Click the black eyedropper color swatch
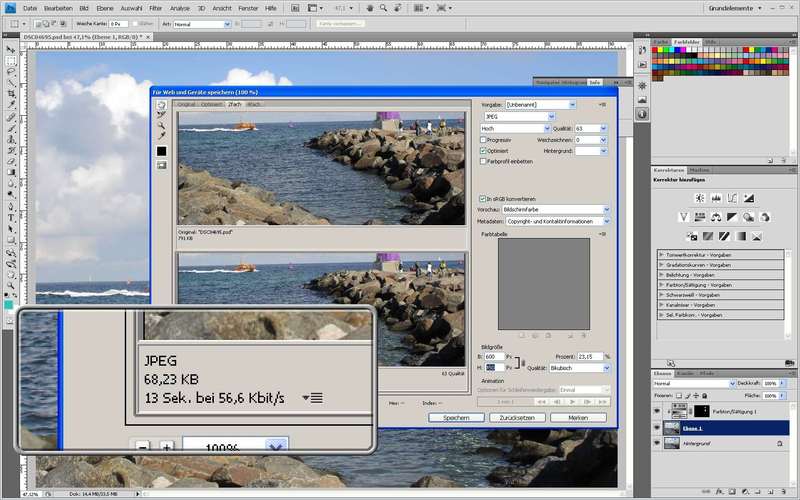 coord(161,151)
